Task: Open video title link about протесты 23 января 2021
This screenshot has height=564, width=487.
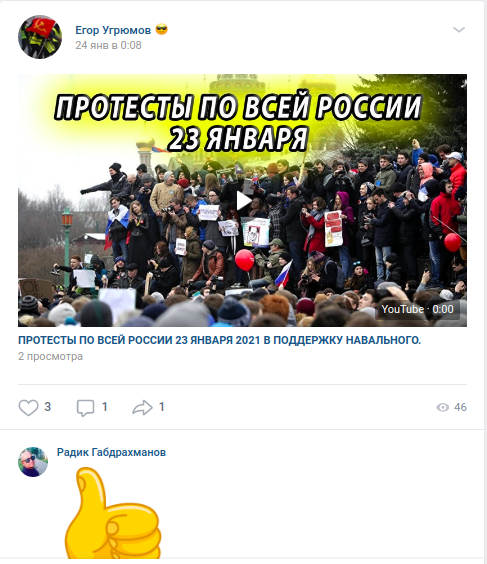Action: point(219,340)
